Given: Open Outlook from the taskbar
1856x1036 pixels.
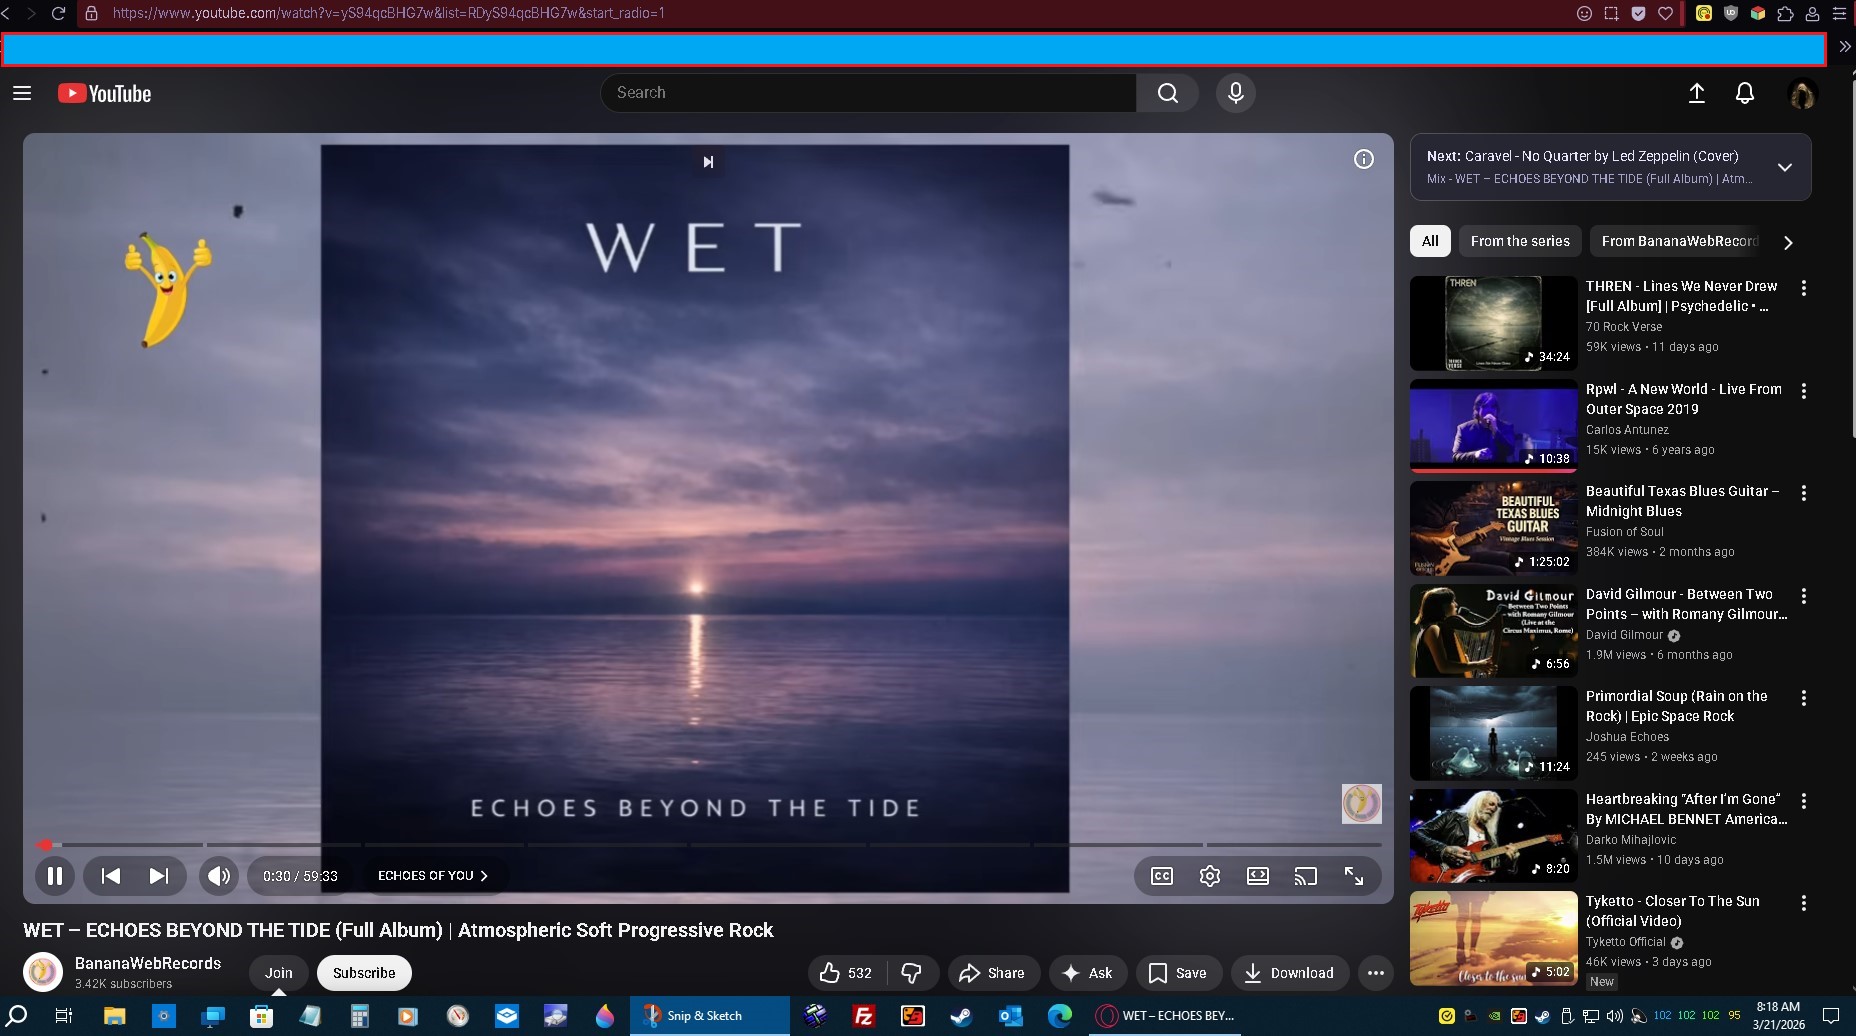Looking at the screenshot, I should tap(1010, 1016).
